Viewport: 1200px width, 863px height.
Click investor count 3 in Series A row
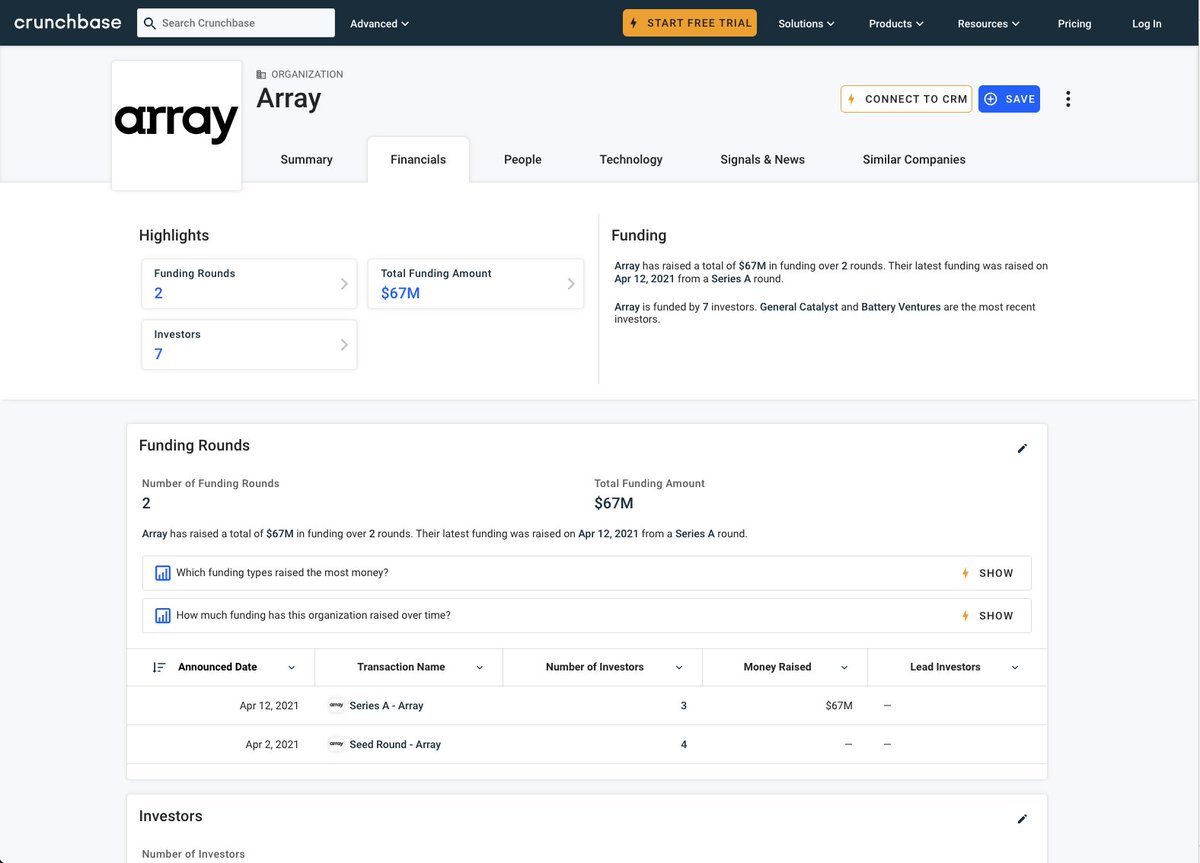(x=684, y=706)
